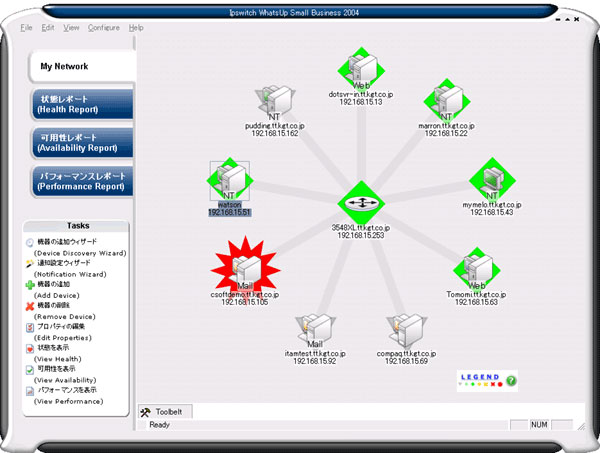This screenshot has height=453, width=600.
Task: Click the Notification Wizard wand icon
Action: pos(30,263)
